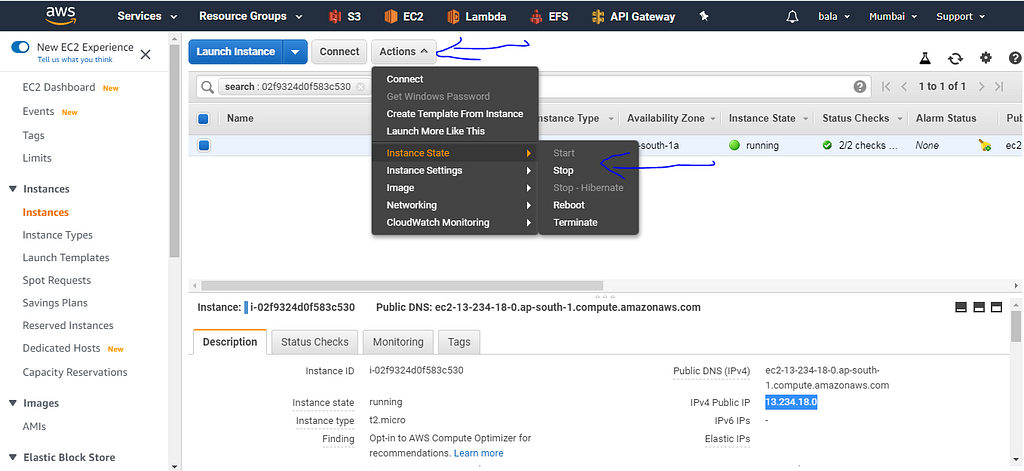Open the Learn more link

point(479,453)
